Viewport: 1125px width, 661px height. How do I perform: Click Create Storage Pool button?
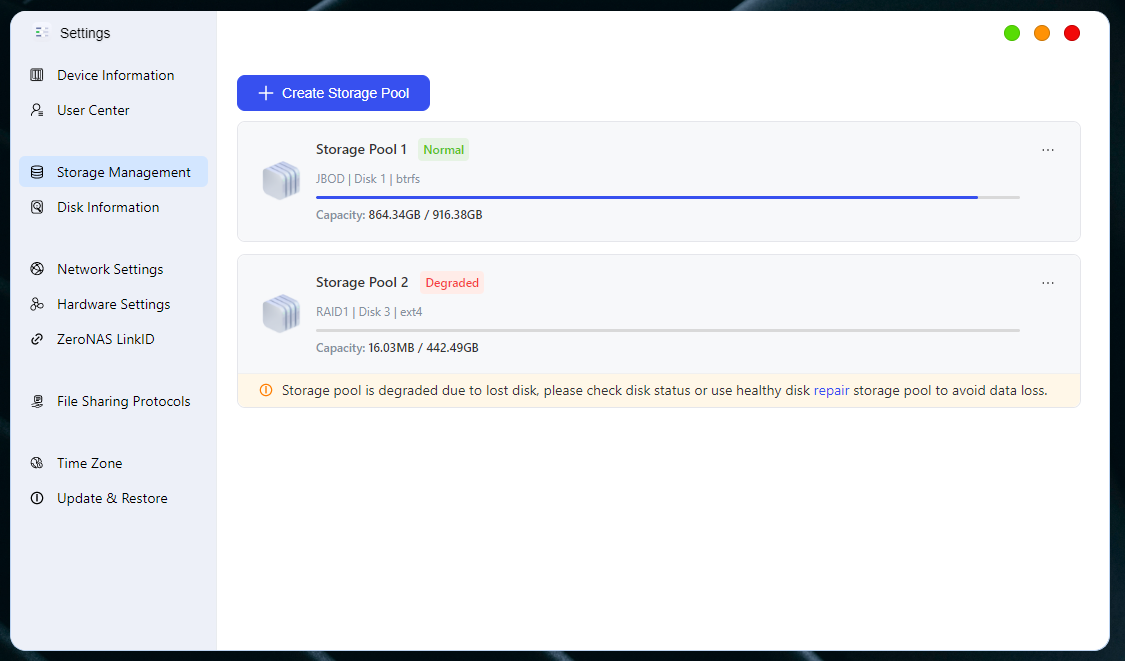[334, 93]
